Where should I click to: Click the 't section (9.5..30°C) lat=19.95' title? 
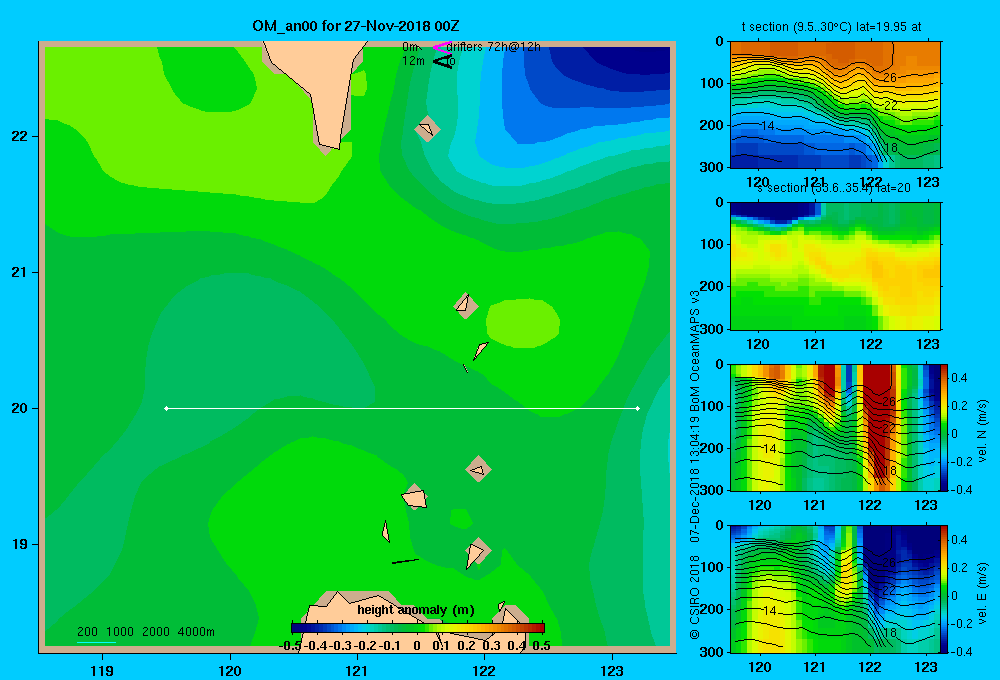coord(831,27)
